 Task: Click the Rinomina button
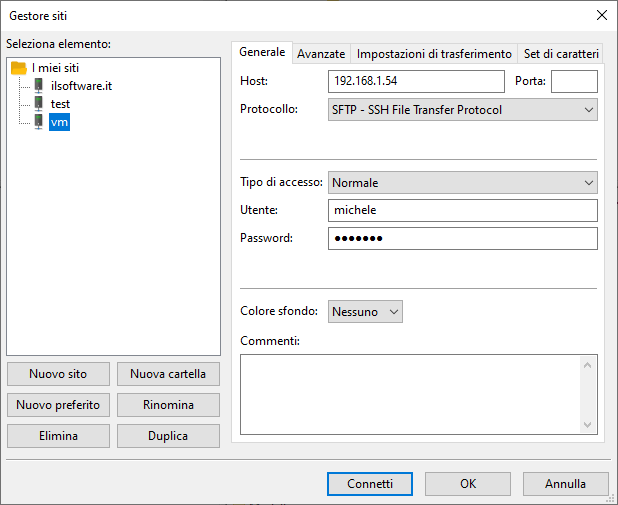click(x=168, y=405)
